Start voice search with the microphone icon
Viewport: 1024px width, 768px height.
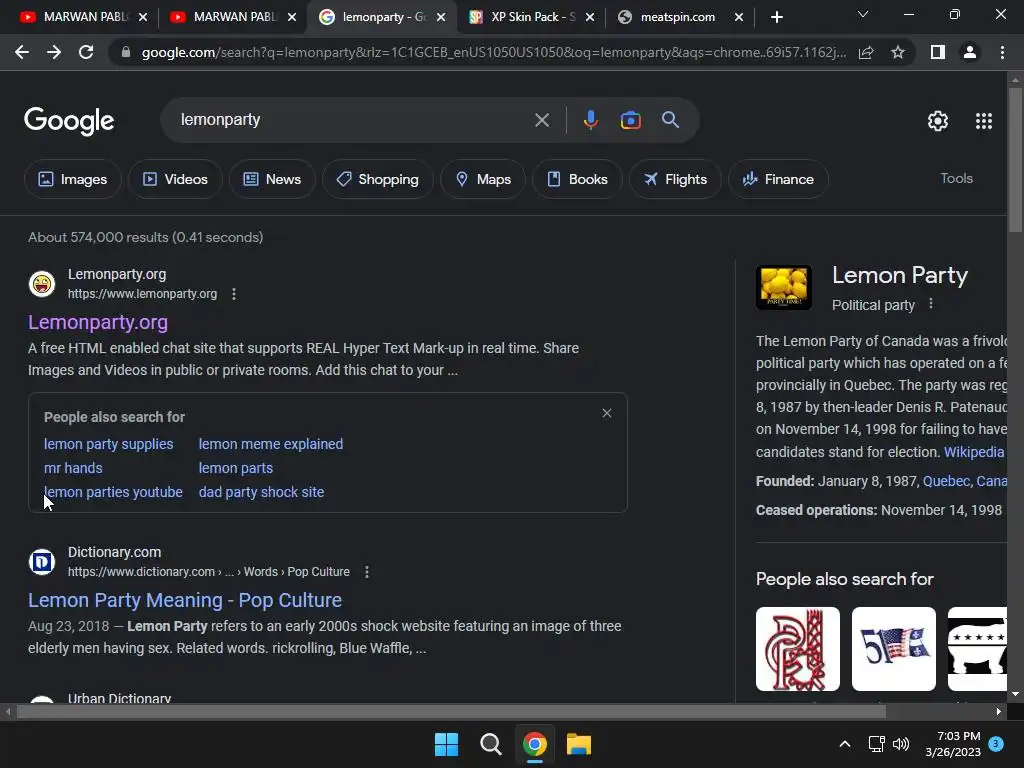click(590, 120)
